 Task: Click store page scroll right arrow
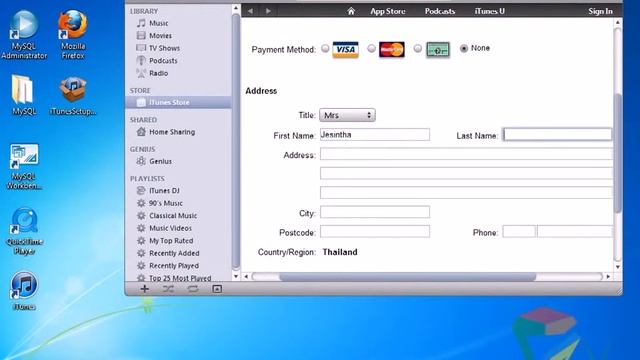click(x=608, y=277)
